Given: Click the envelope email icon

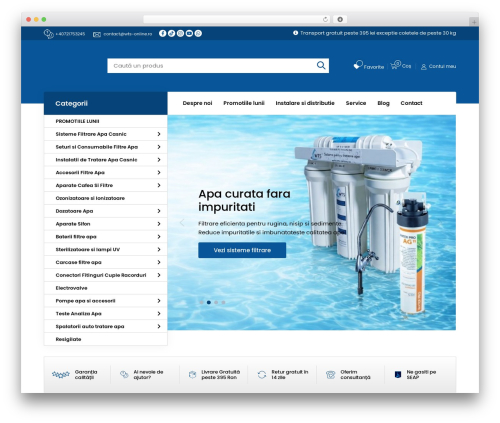Looking at the screenshot, I should pyautogui.click(x=97, y=34).
